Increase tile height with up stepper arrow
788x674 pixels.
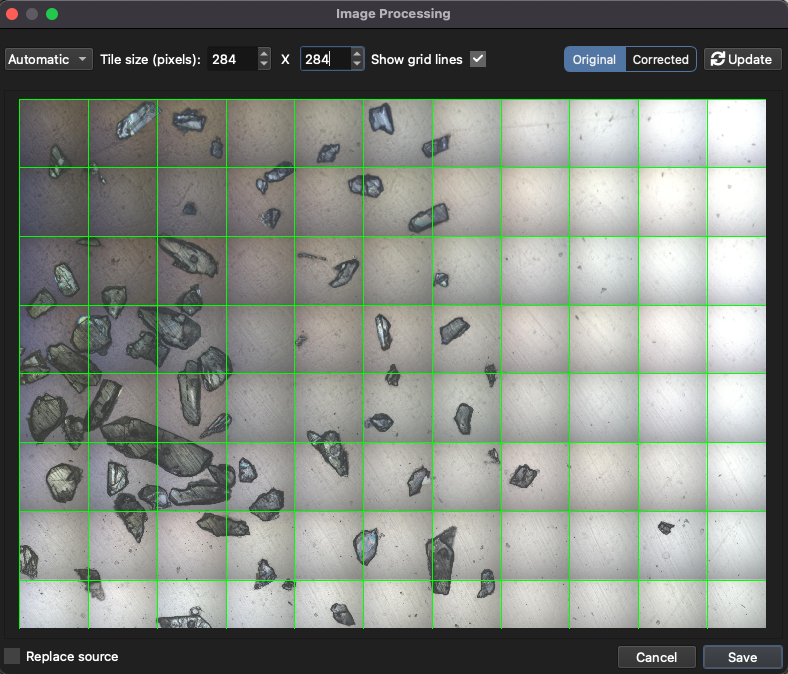pyautogui.click(x=357, y=53)
